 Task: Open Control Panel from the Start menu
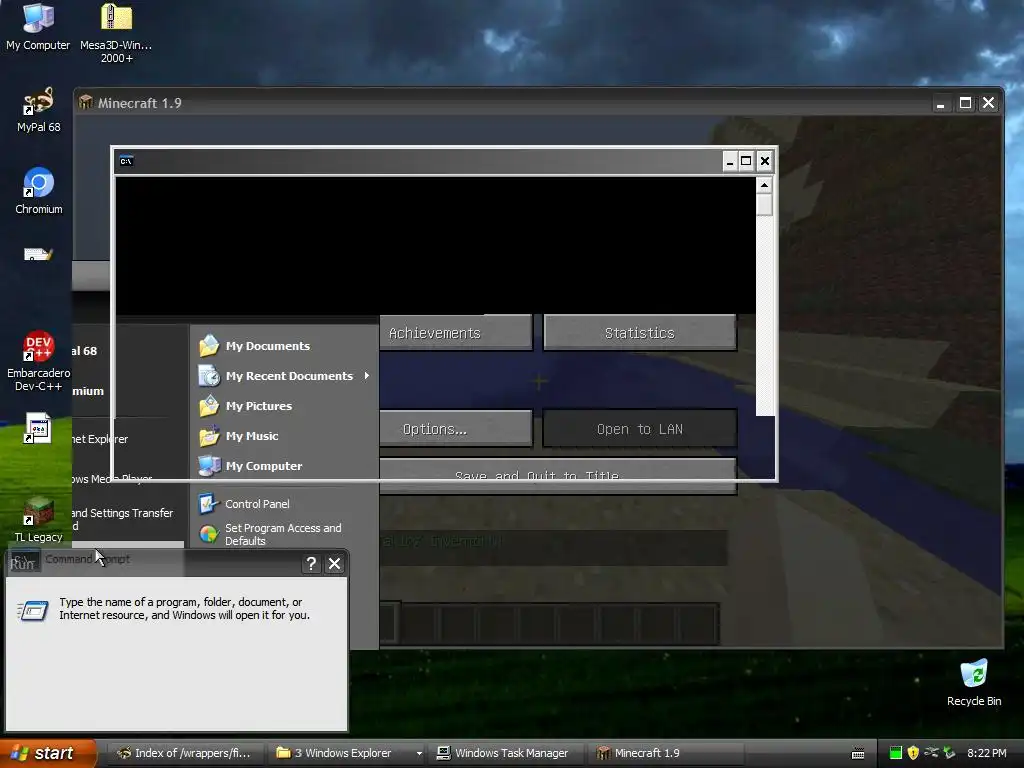[x=257, y=504]
